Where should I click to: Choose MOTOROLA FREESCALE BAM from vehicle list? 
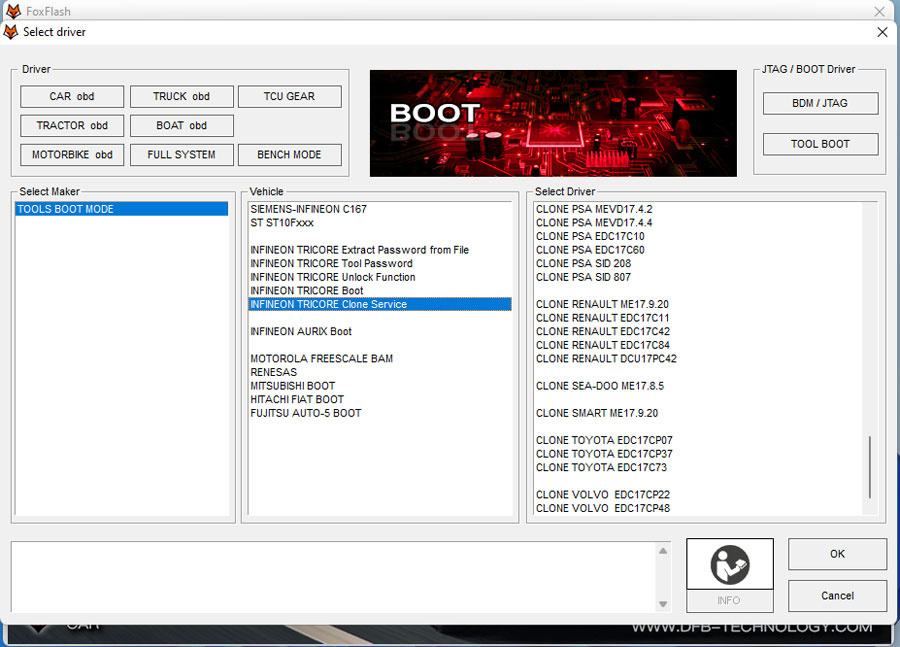tap(321, 358)
